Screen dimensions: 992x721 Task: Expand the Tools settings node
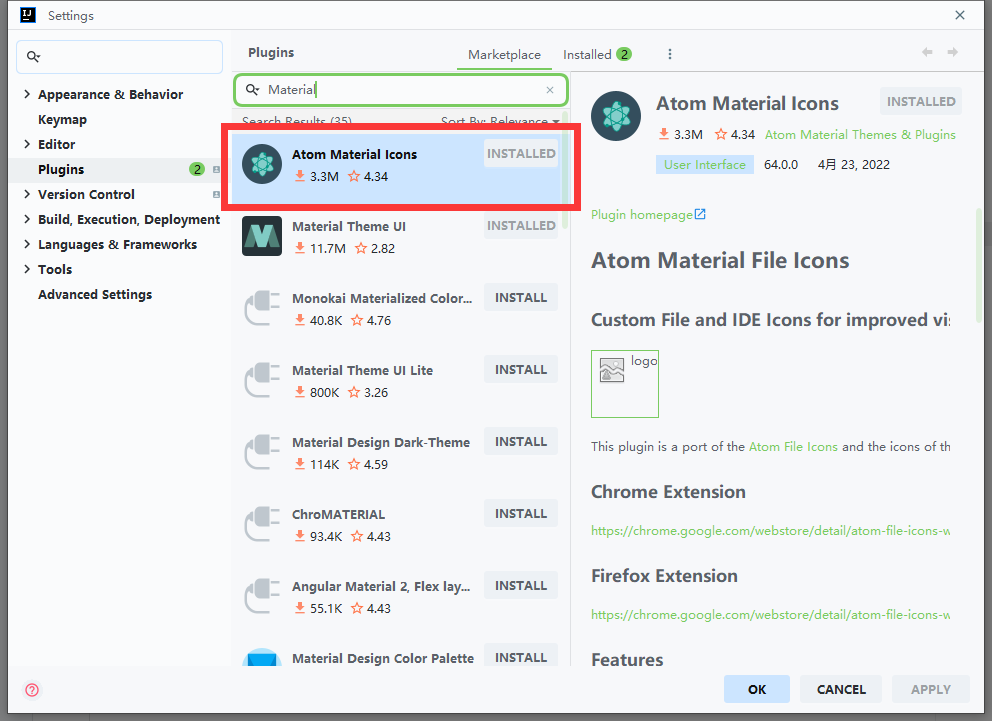[27, 269]
